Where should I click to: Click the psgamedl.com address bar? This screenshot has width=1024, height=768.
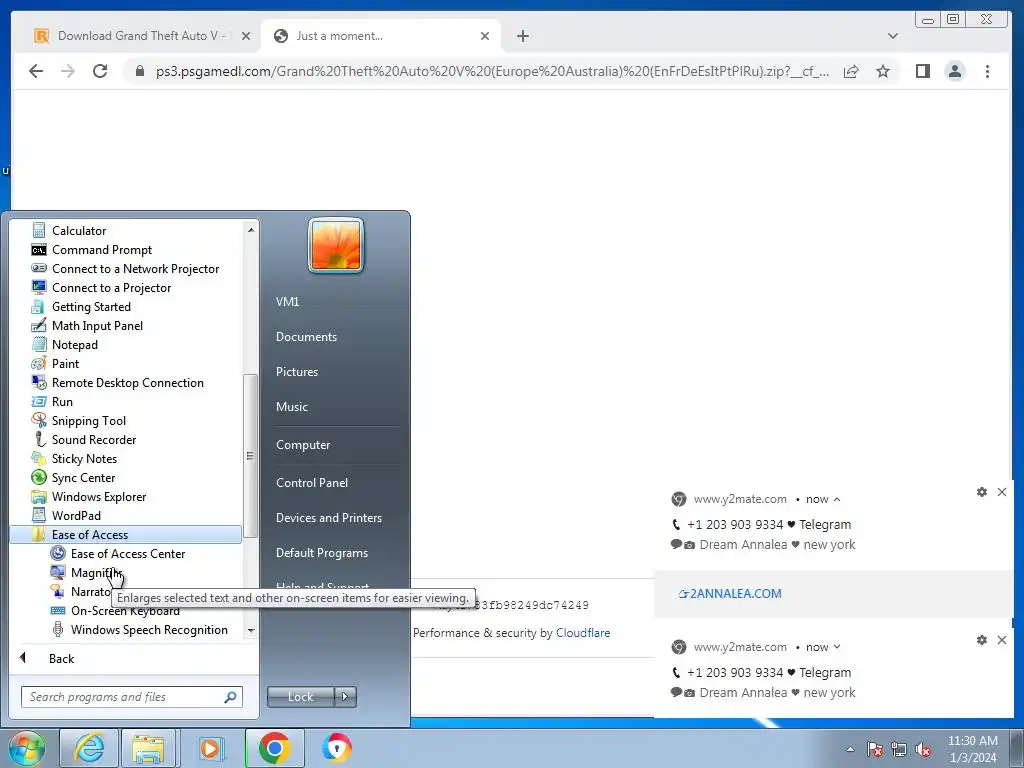[x=492, y=71]
